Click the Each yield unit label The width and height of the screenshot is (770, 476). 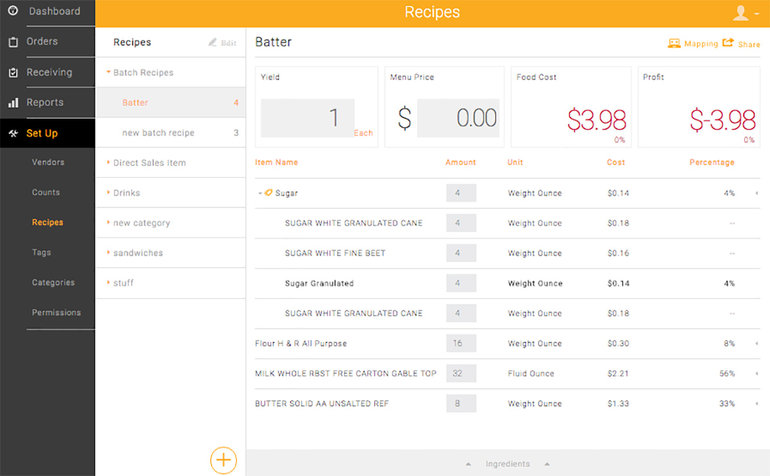(363, 133)
